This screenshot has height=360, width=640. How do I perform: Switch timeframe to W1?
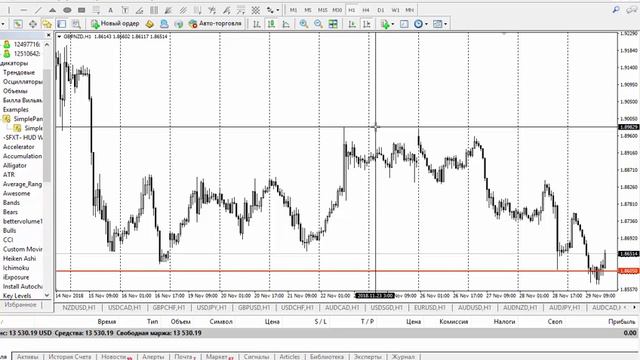coord(395,10)
